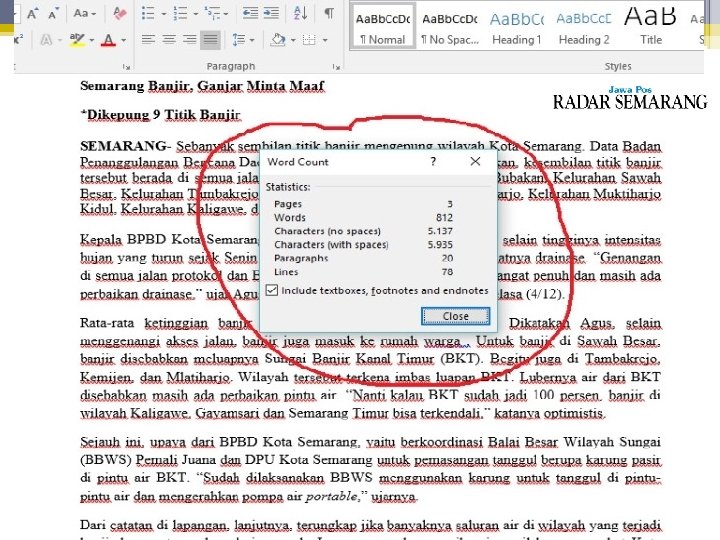Click the Decrease Indent icon
Screen dimensions: 720x540
[250, 14]
